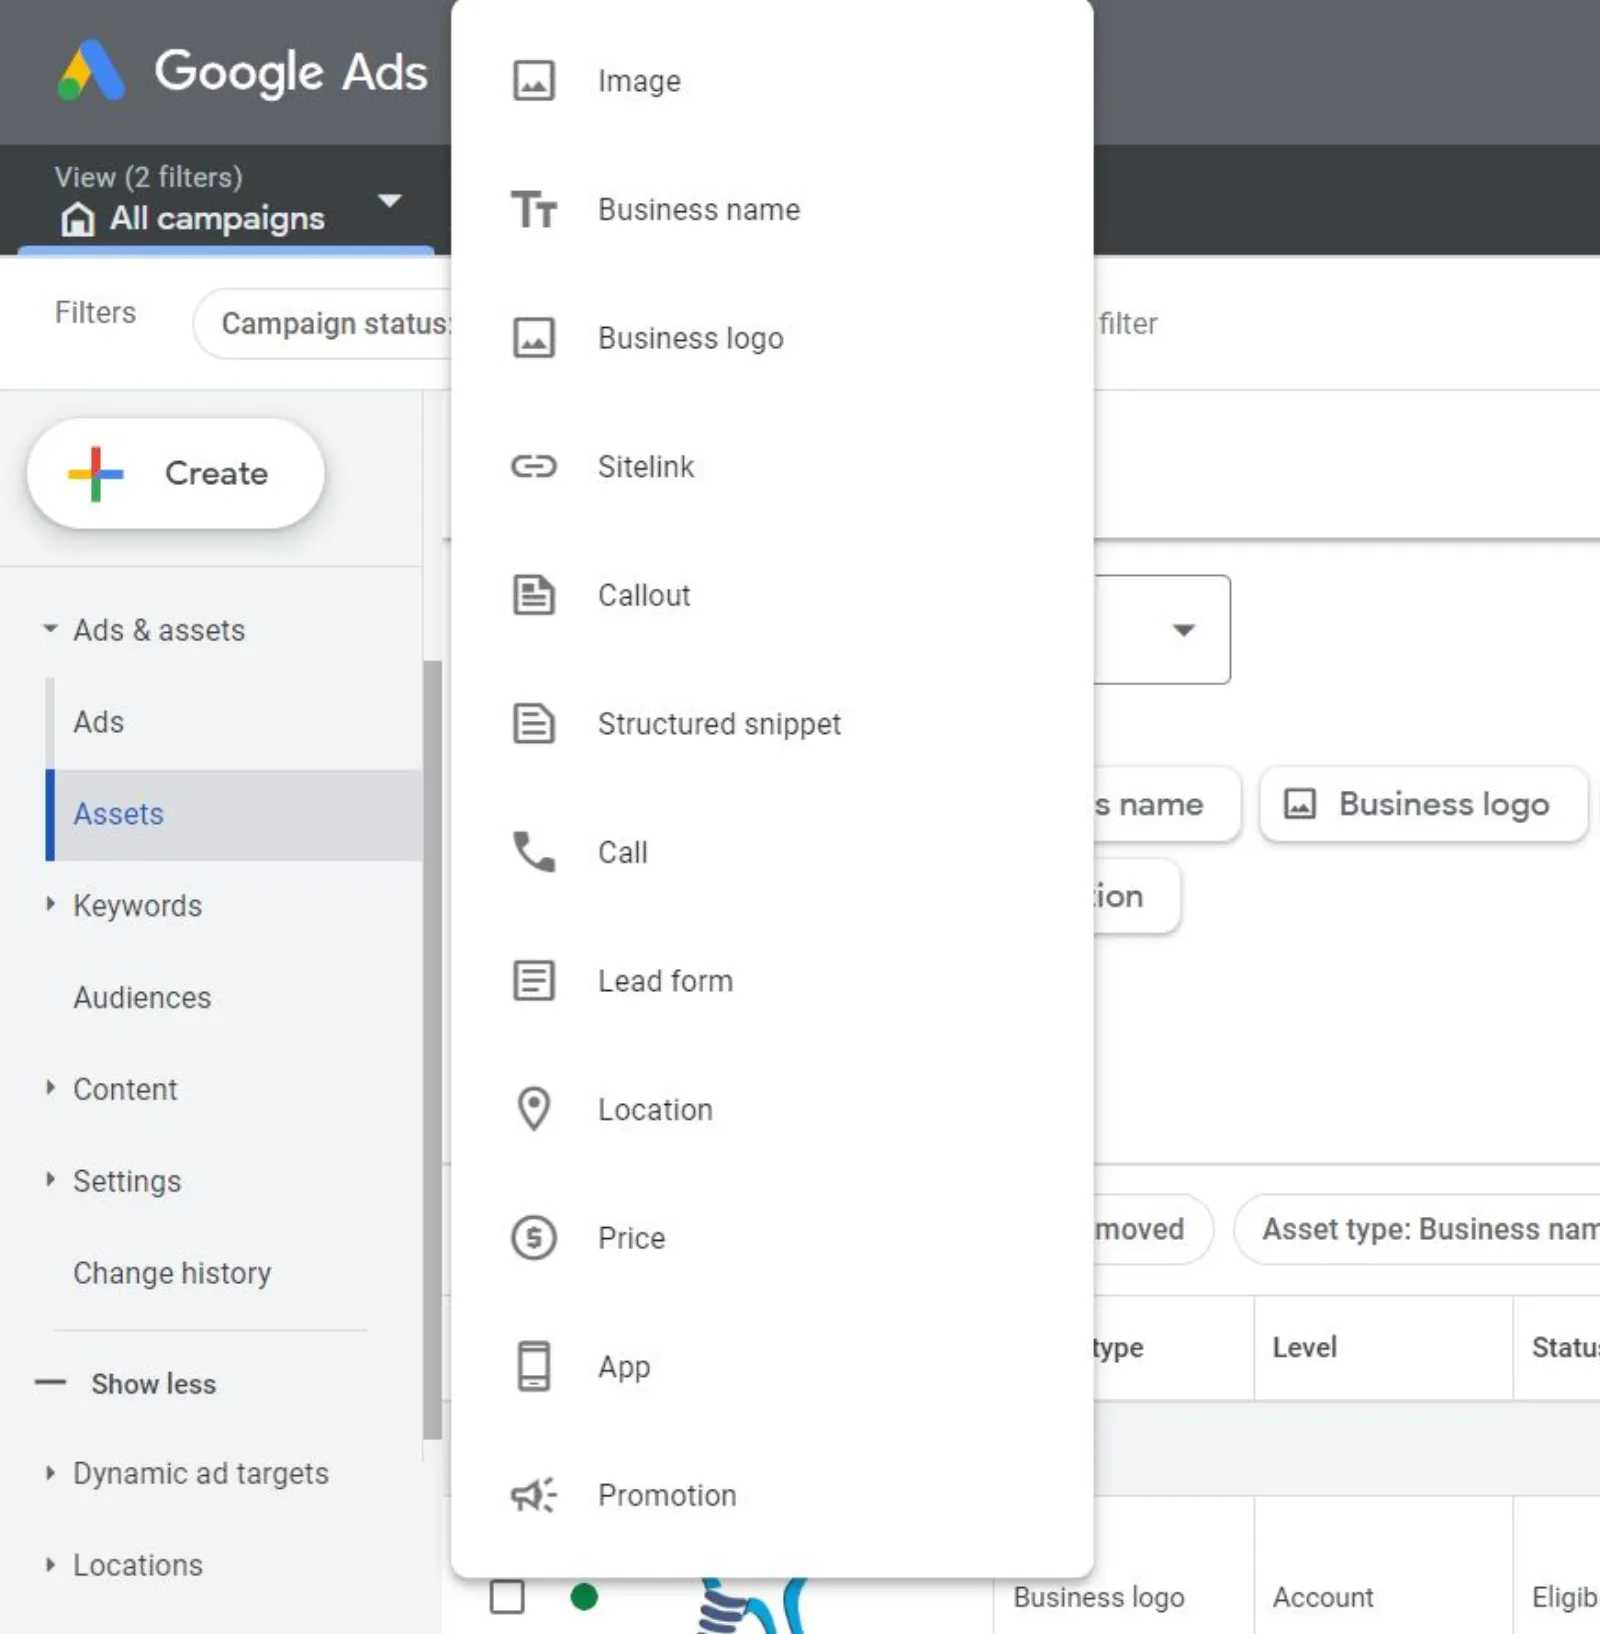Click the asset logo thumbnail in table row

[x=752, y=1605]
